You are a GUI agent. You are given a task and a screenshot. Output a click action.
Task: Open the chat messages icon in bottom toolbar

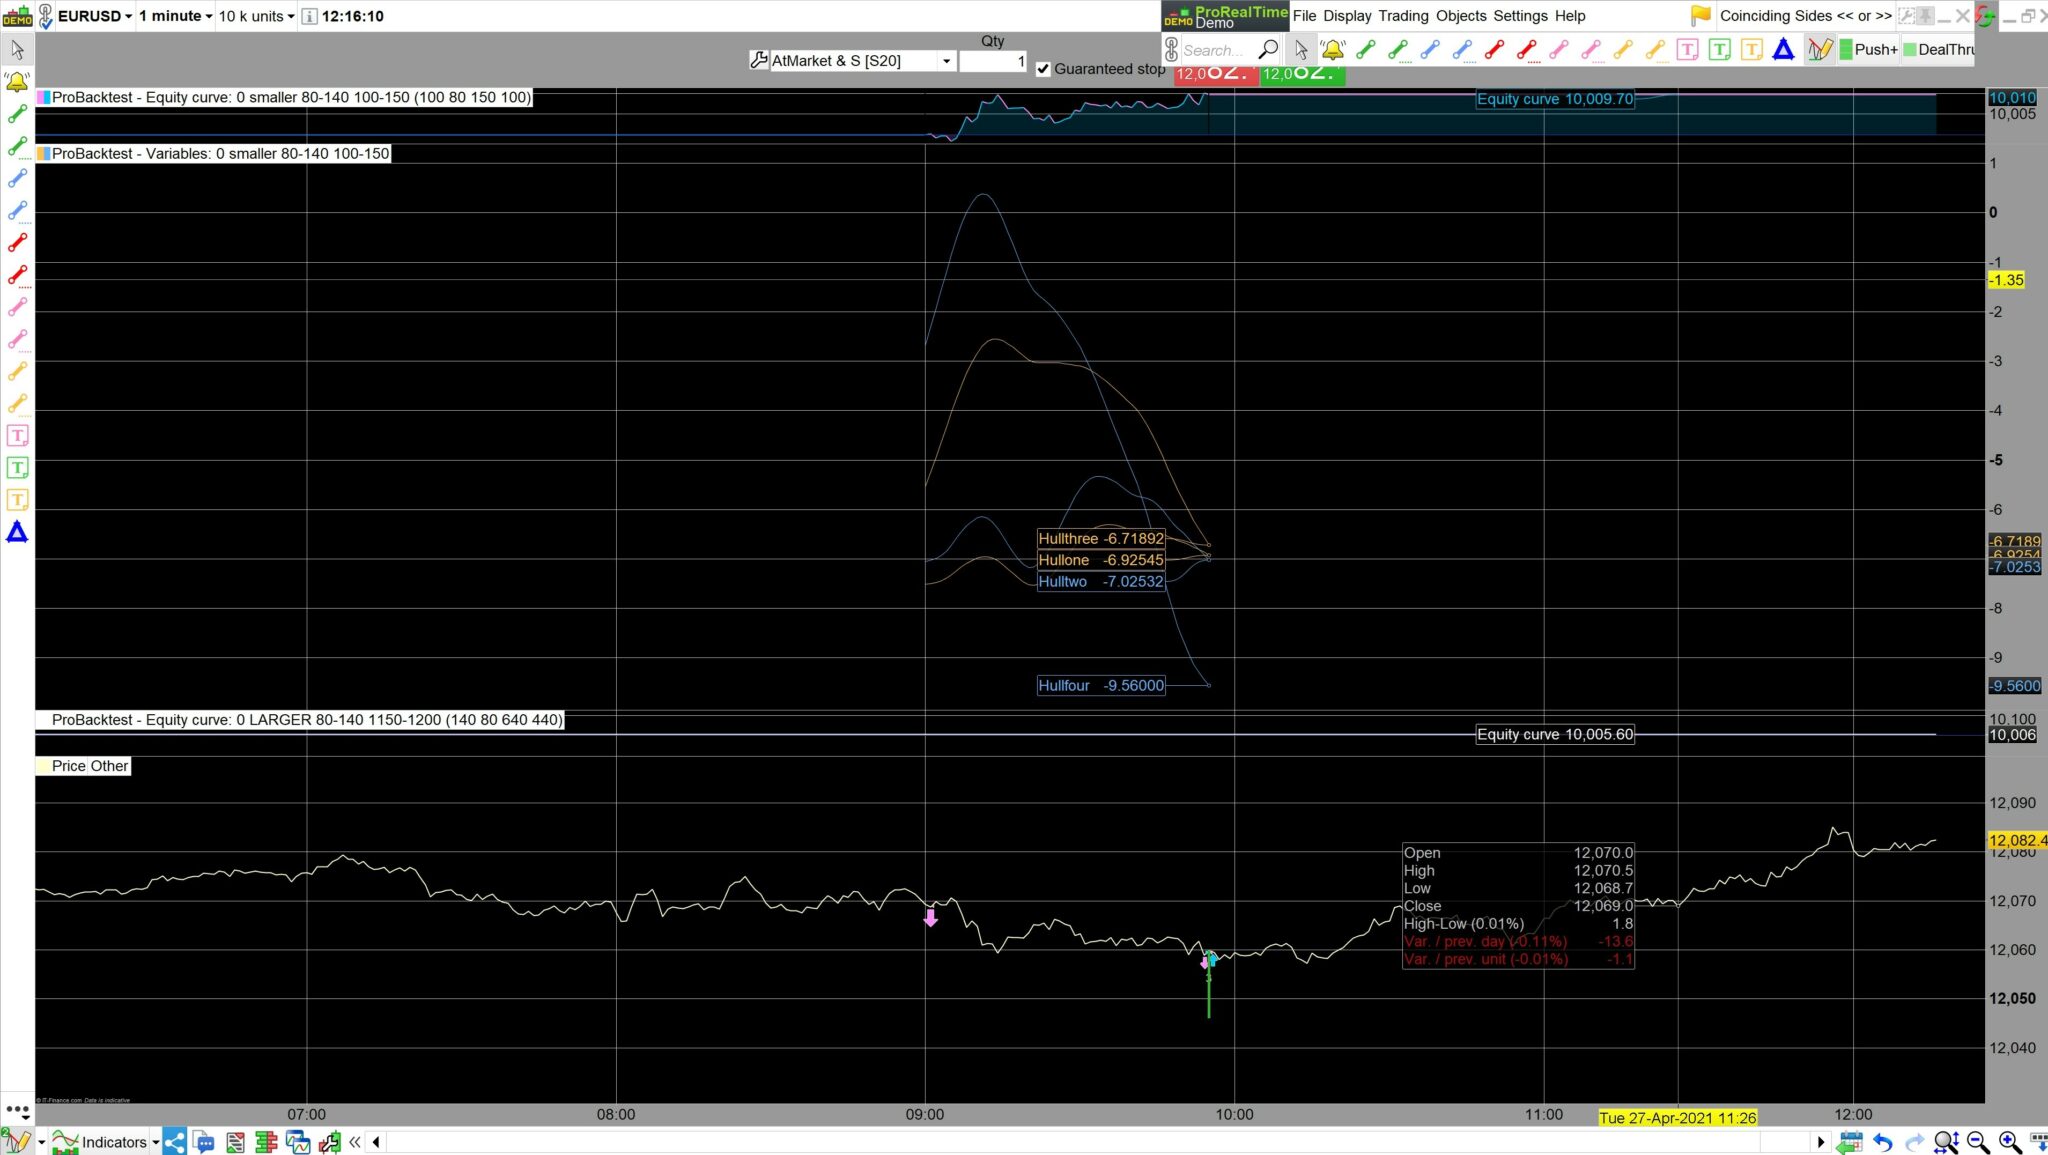coord(203,1142)
